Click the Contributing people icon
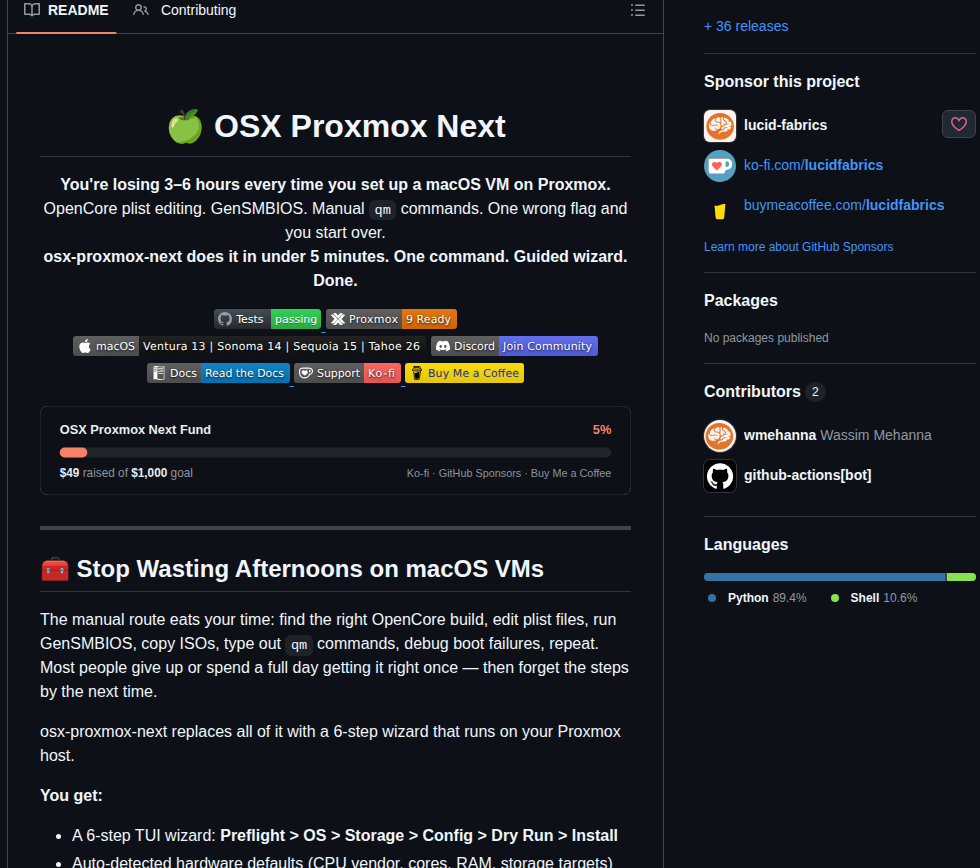The width and height of the screenshot is (980, 868). click(x=141, y=10)
